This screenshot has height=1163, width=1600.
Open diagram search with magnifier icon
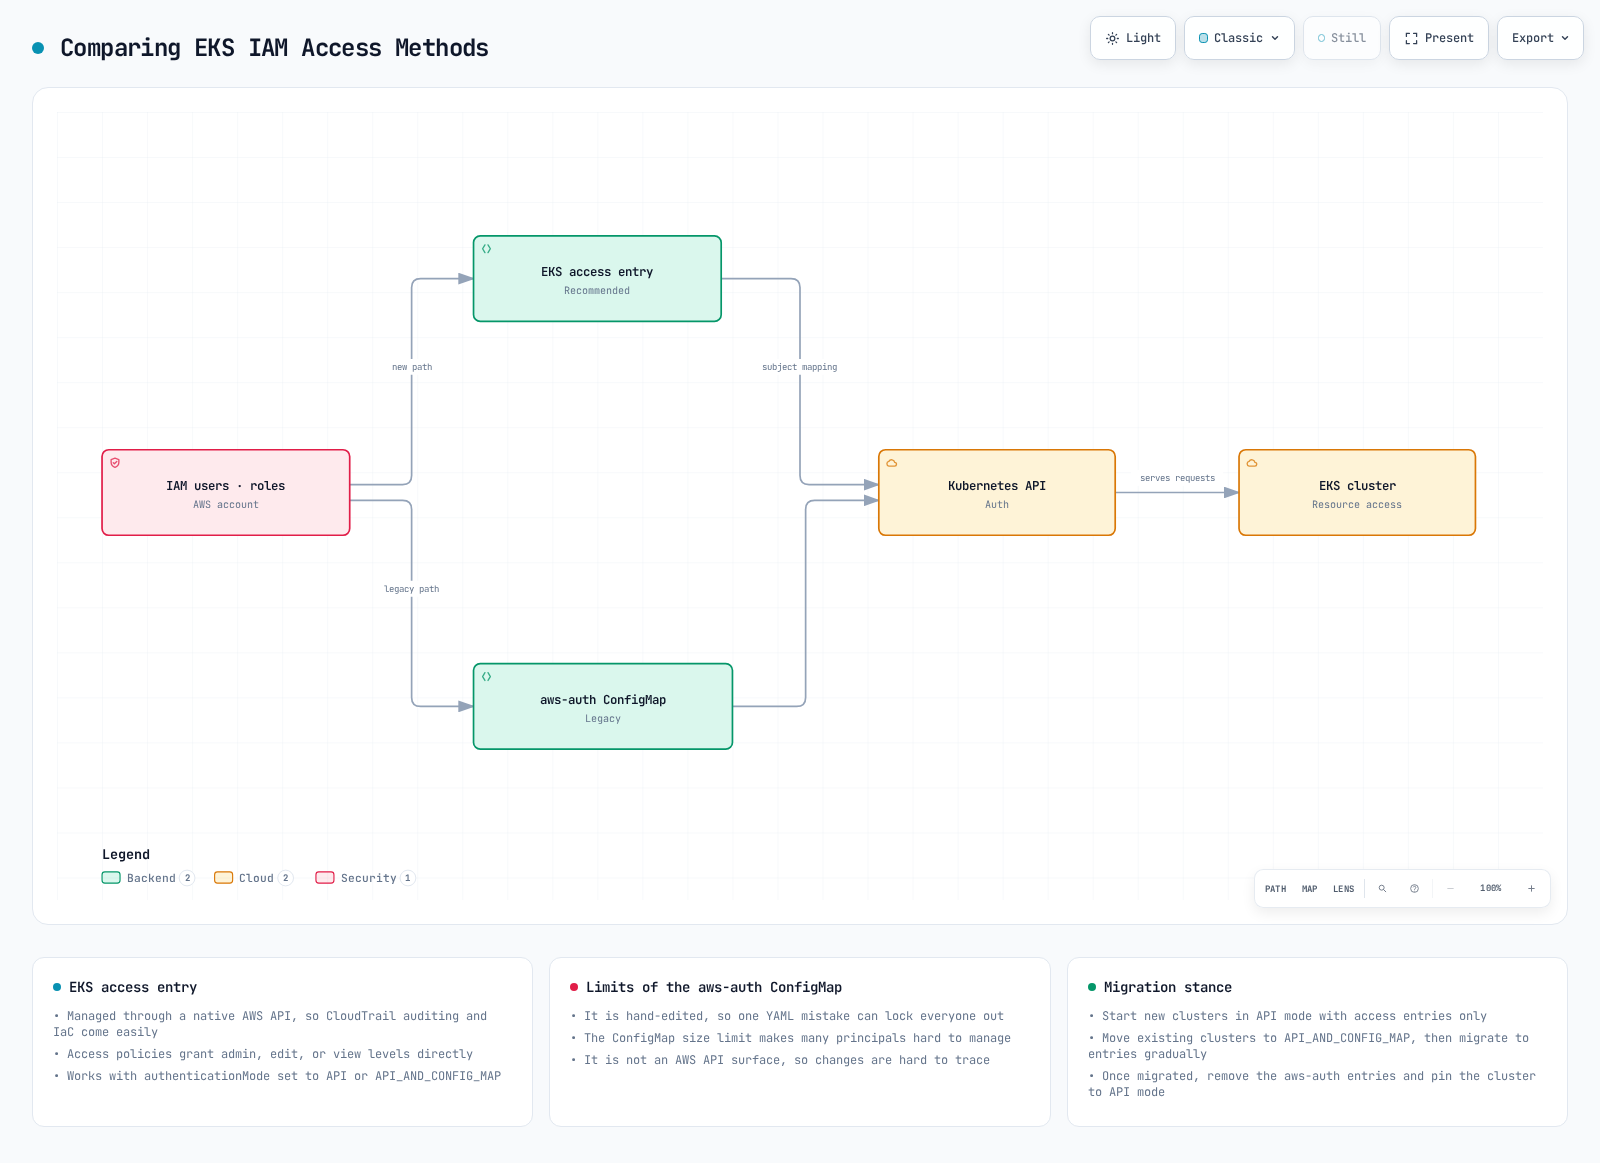pos(1383,889)
